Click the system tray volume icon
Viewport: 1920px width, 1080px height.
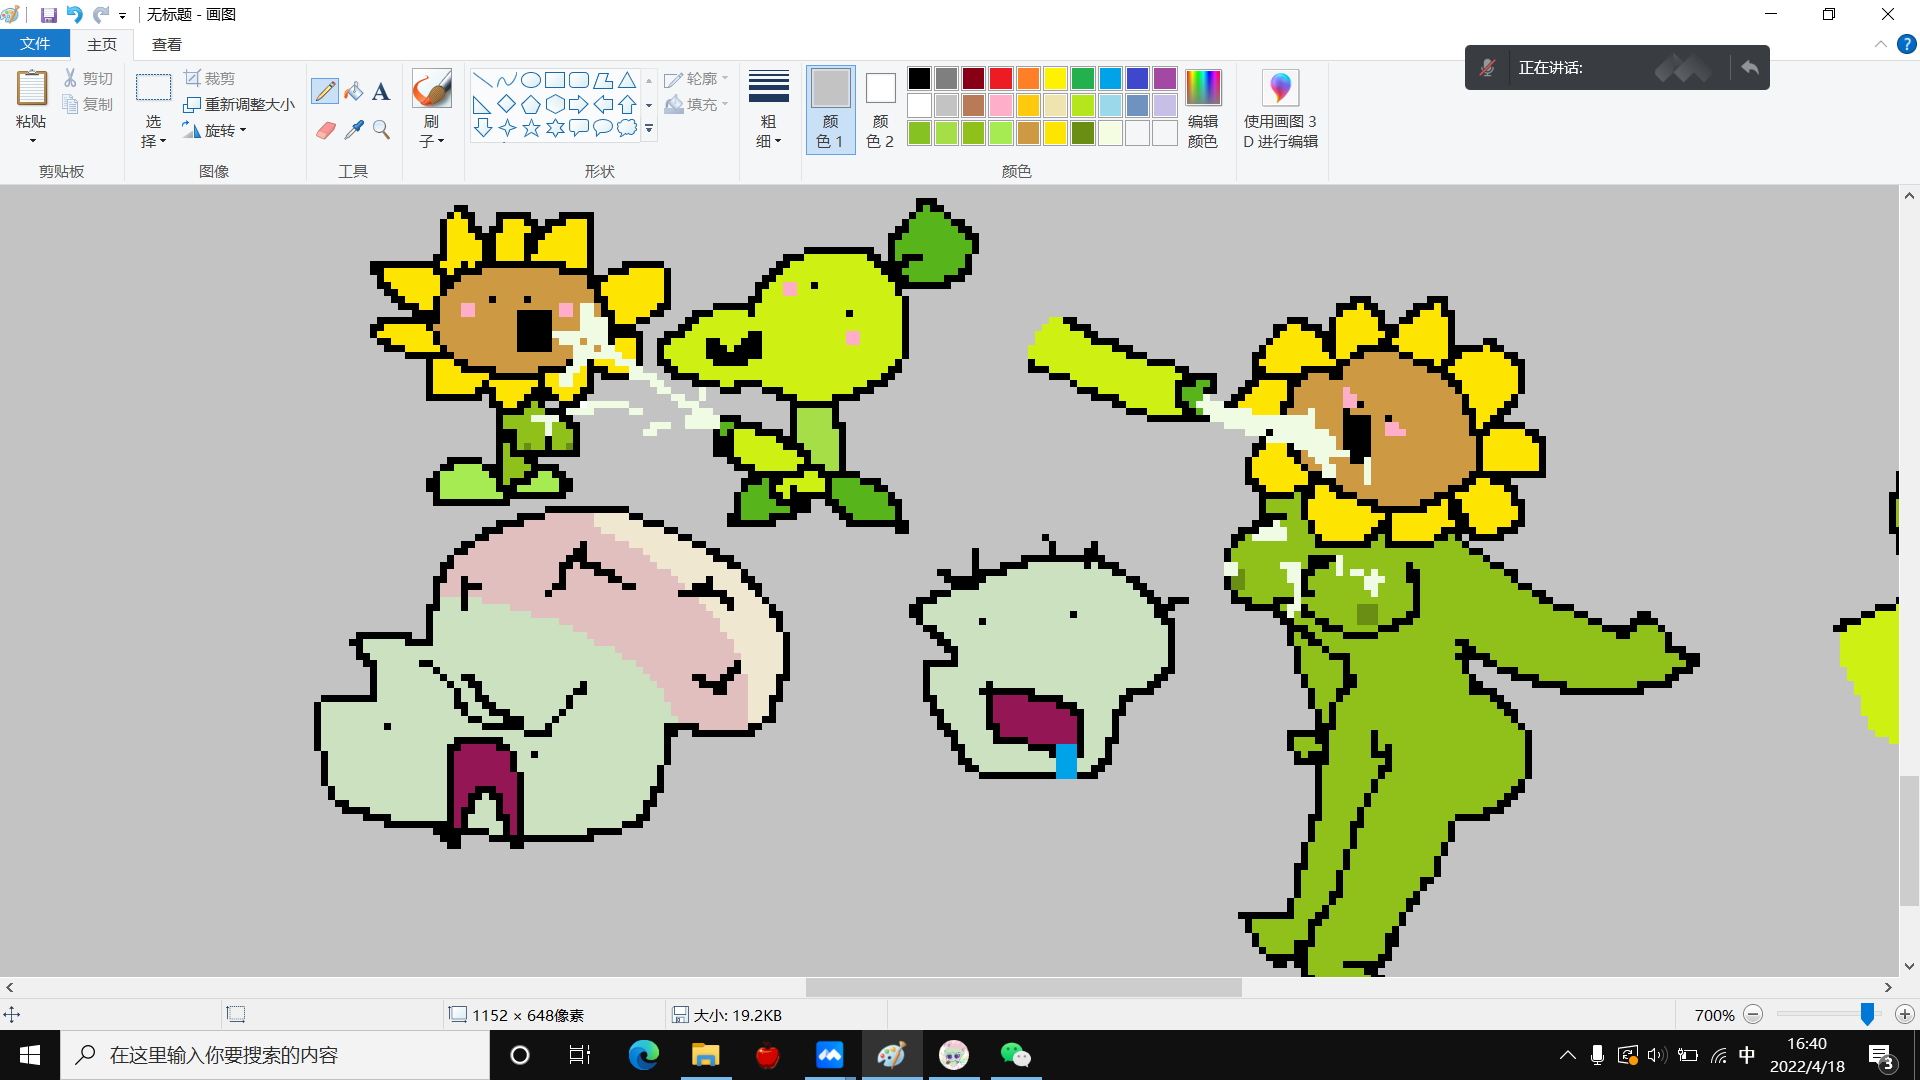(x=1657, y=1055)
